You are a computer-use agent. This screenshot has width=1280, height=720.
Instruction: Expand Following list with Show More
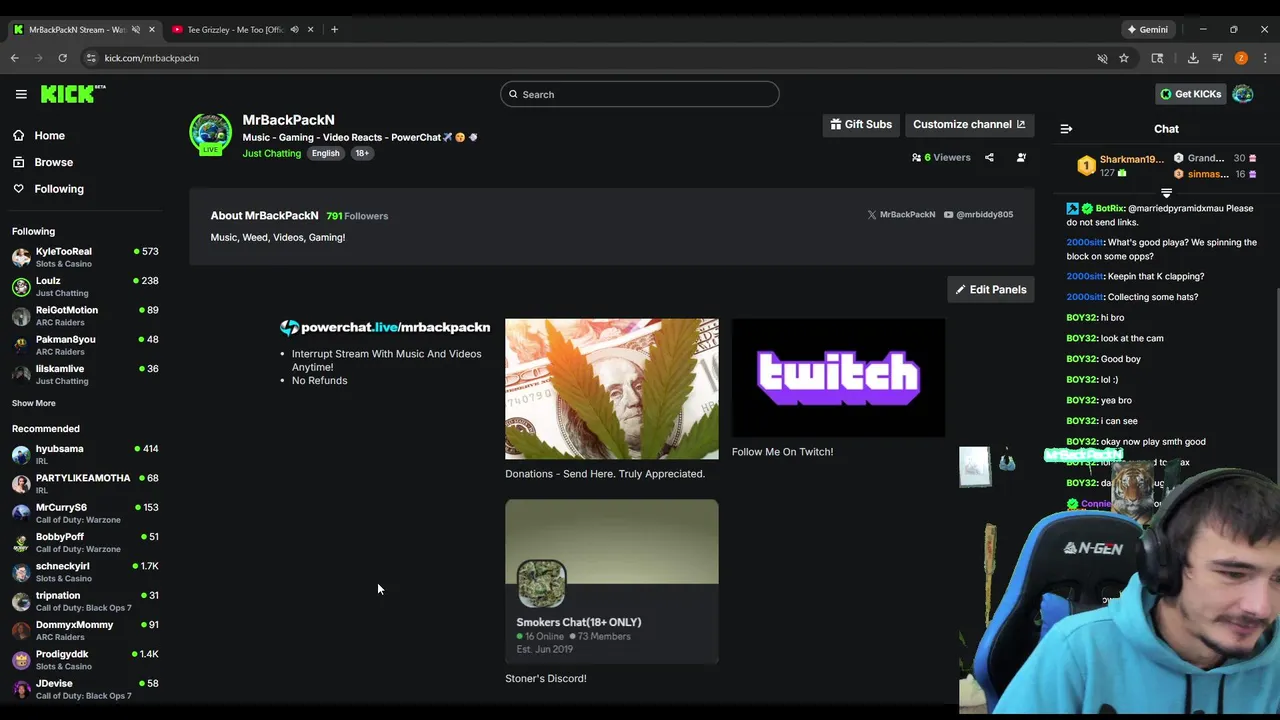tap(34, 403)
